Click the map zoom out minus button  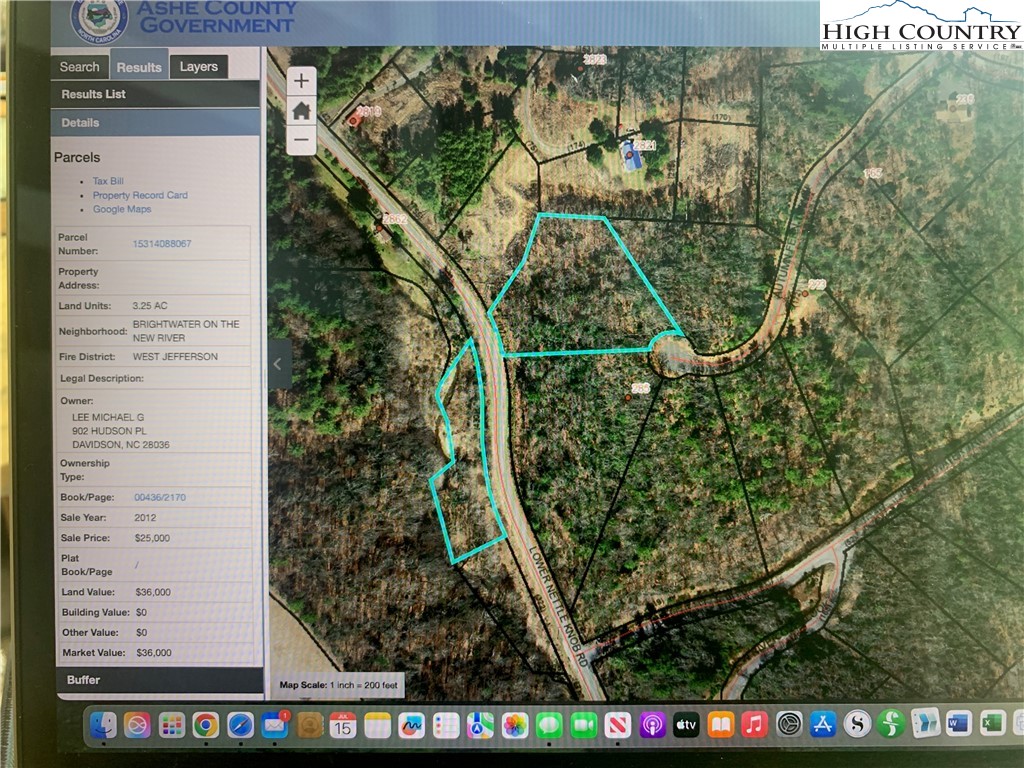click(x=301, y=138)
